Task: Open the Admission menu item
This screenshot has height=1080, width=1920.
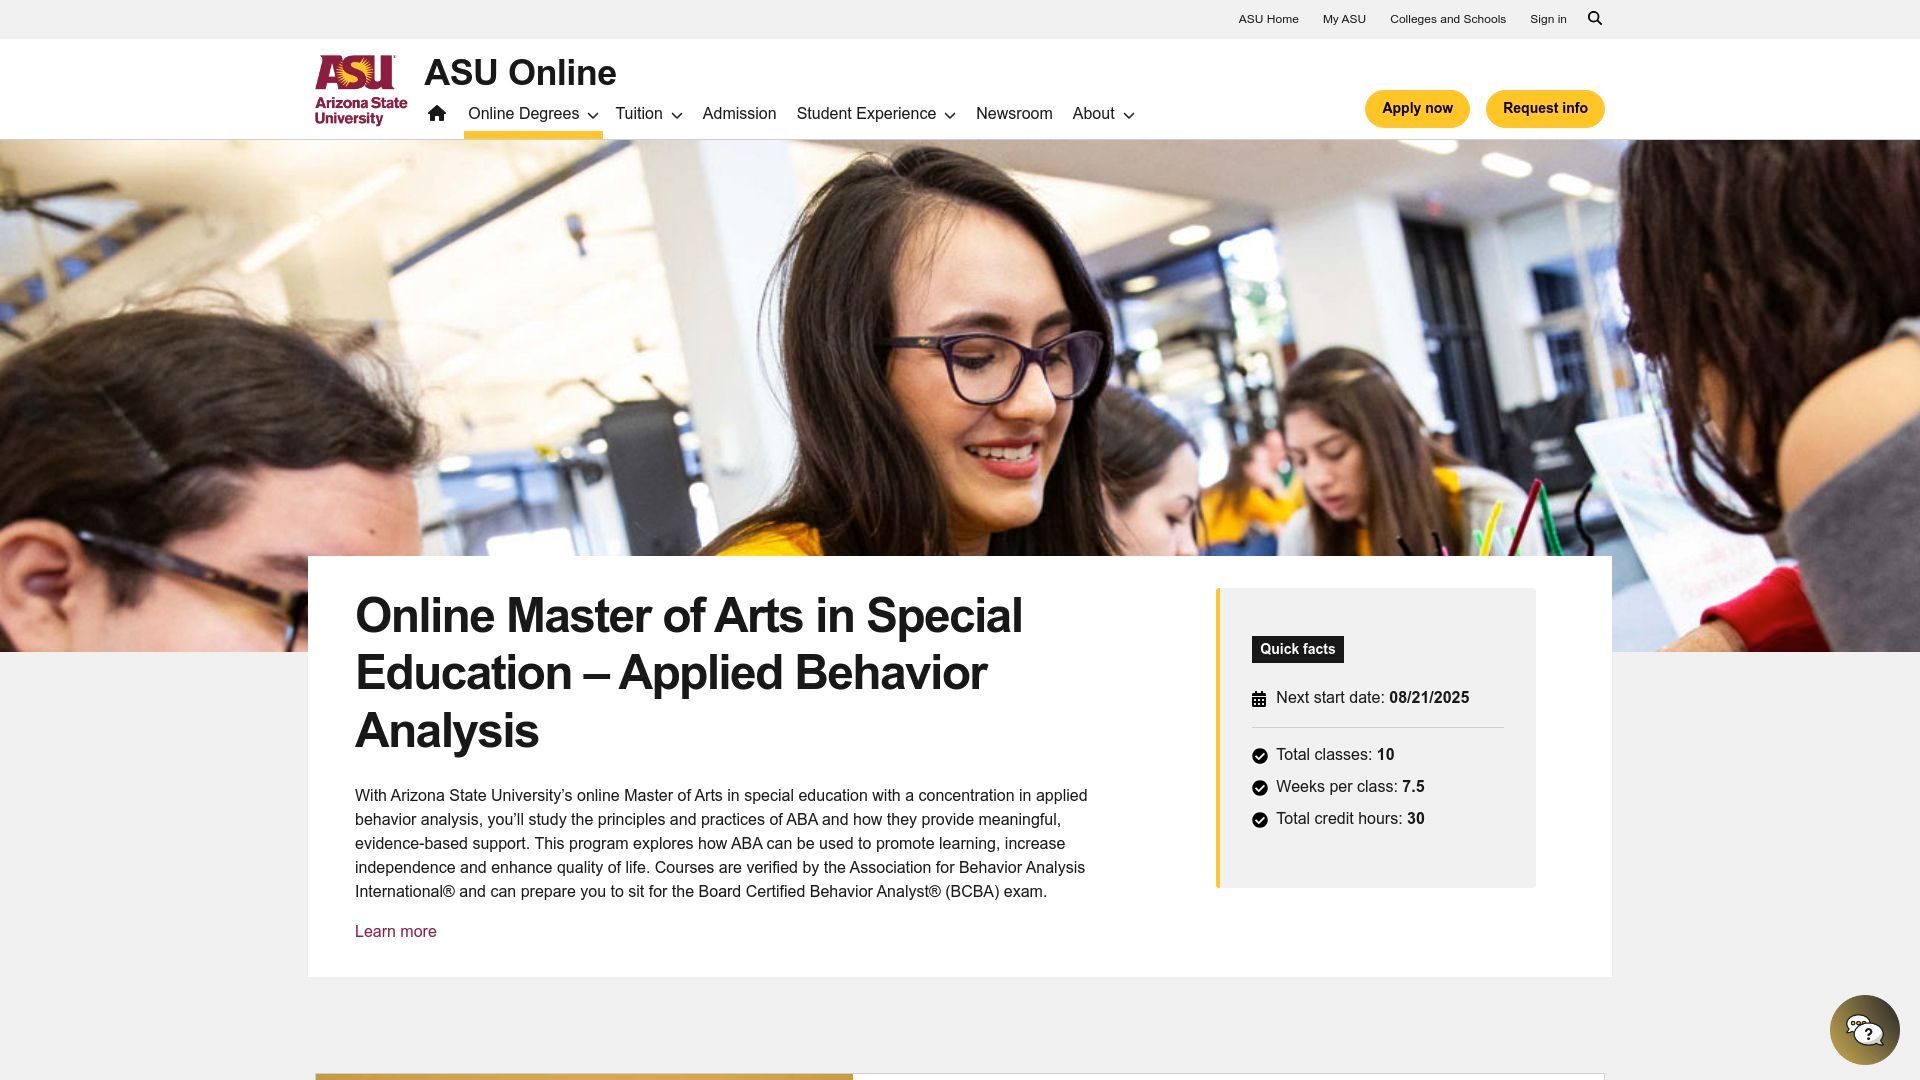Action: 739,113
